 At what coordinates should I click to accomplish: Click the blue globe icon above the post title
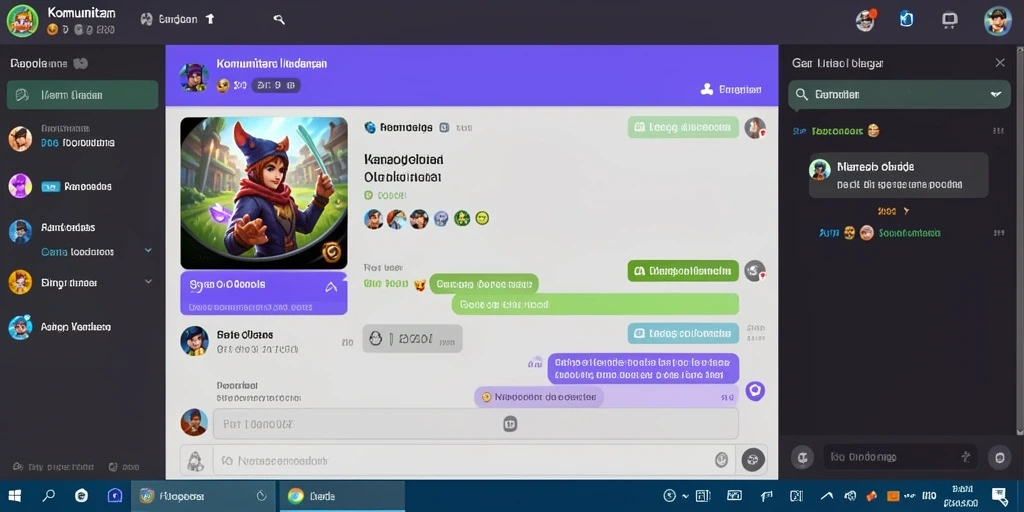click(x=370, y=127)
